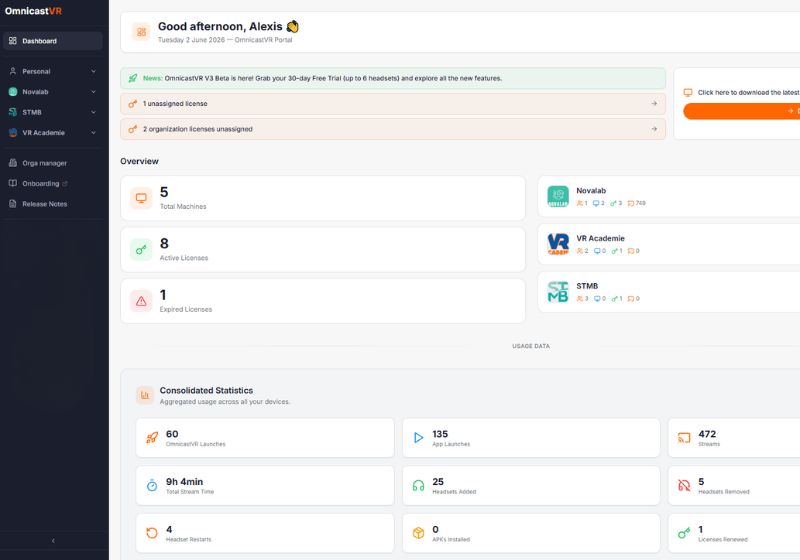
Task: Click Novalab's 749 streams count
Action: point(641,203)
